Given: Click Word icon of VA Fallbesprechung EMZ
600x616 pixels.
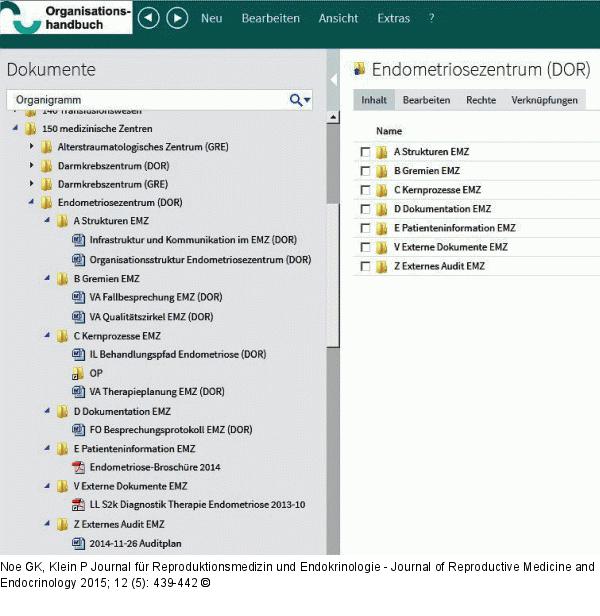Looking at the screenshot, I should point(78,297).
